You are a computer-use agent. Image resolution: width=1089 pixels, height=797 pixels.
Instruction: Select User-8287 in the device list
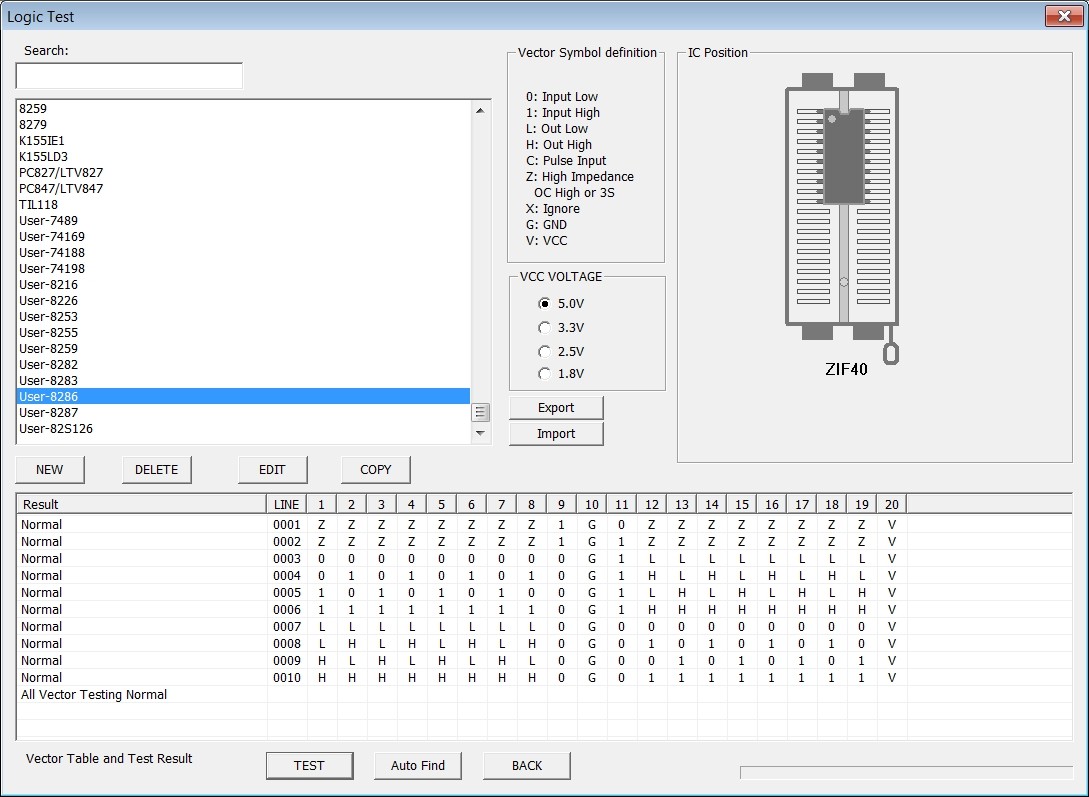(x=243, y=412)
